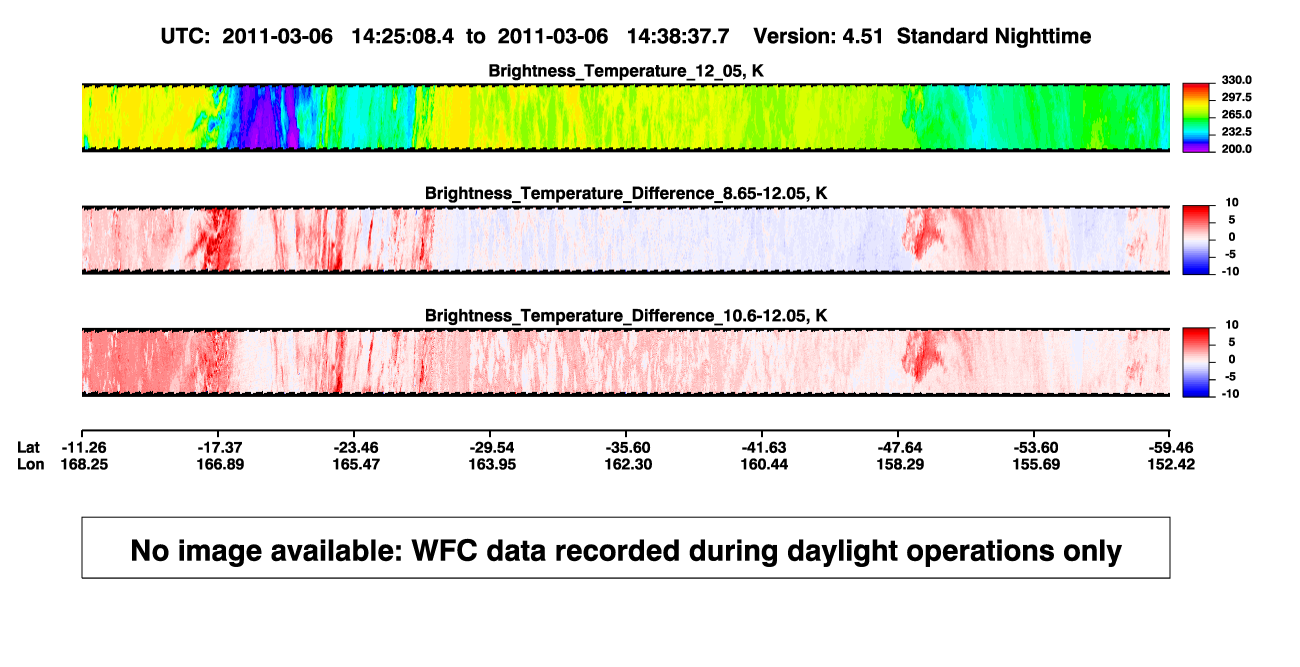The image size is (1300, 667).
Task: Click the 8.65-12.05 difference colorbar legend
Action: 1197,239
